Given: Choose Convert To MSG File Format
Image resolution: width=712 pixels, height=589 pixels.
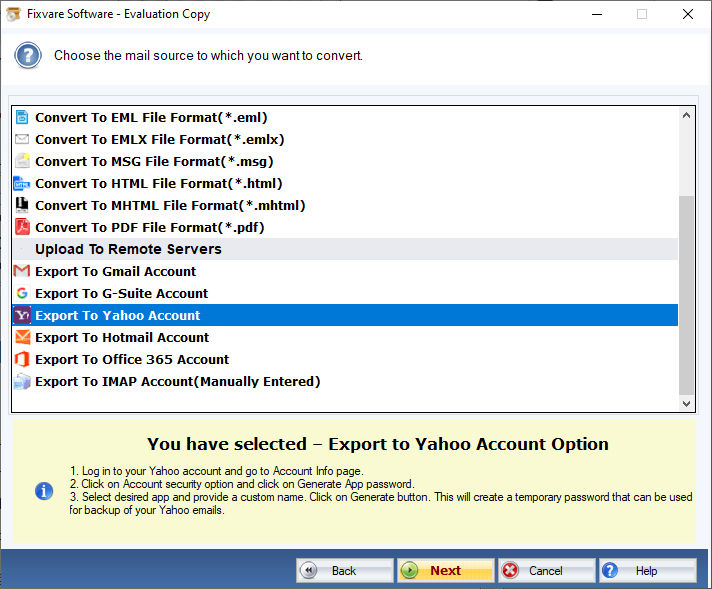Looking at the screenshot, I should pos(345,161).
